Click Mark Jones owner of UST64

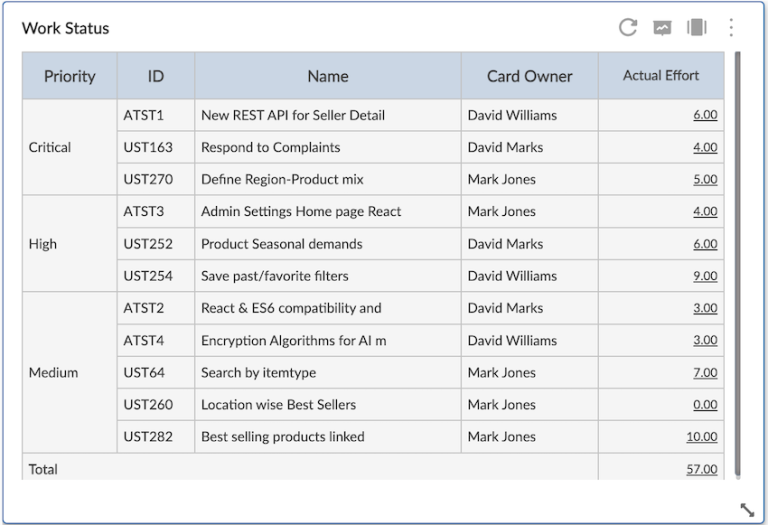point(502,372)
